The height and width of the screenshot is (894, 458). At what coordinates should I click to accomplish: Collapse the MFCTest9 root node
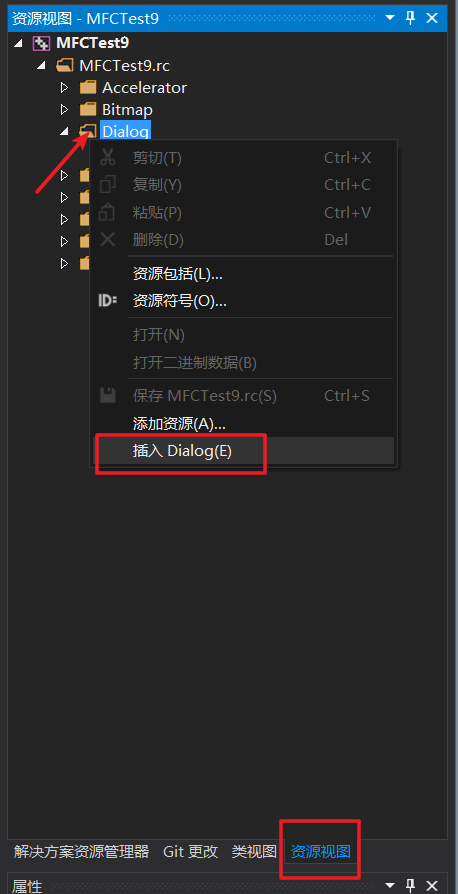pyautogui.click(x=19, y=43)
